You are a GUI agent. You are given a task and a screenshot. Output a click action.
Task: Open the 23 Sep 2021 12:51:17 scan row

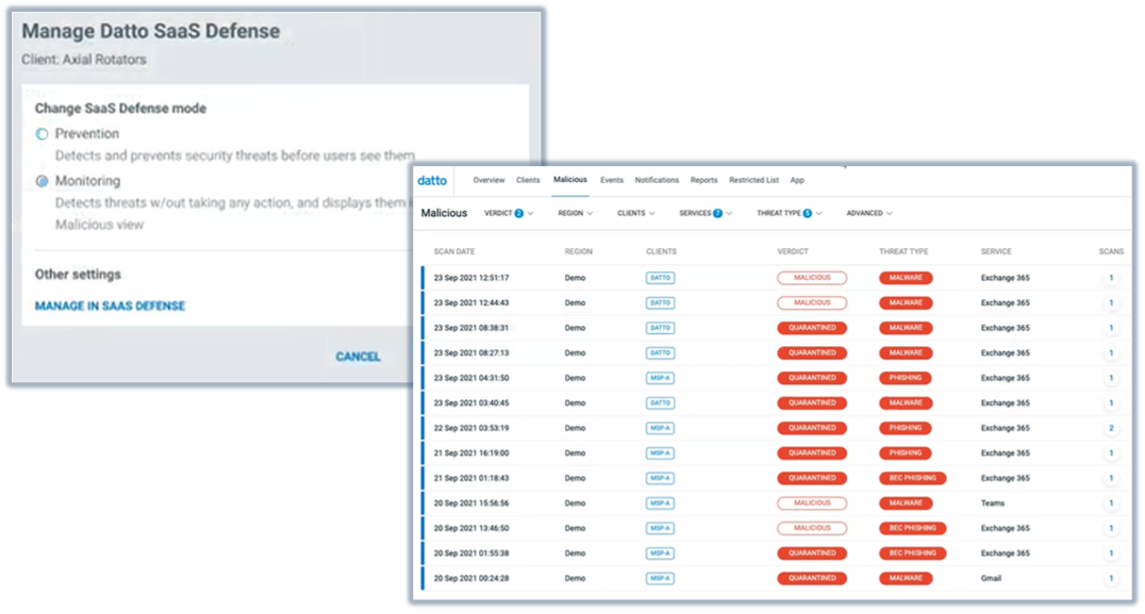click(x=774, y=278)
